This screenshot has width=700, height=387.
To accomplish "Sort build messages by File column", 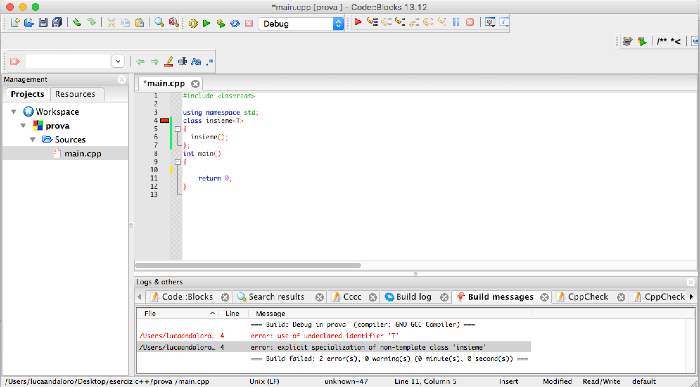I will coord(178,313).
